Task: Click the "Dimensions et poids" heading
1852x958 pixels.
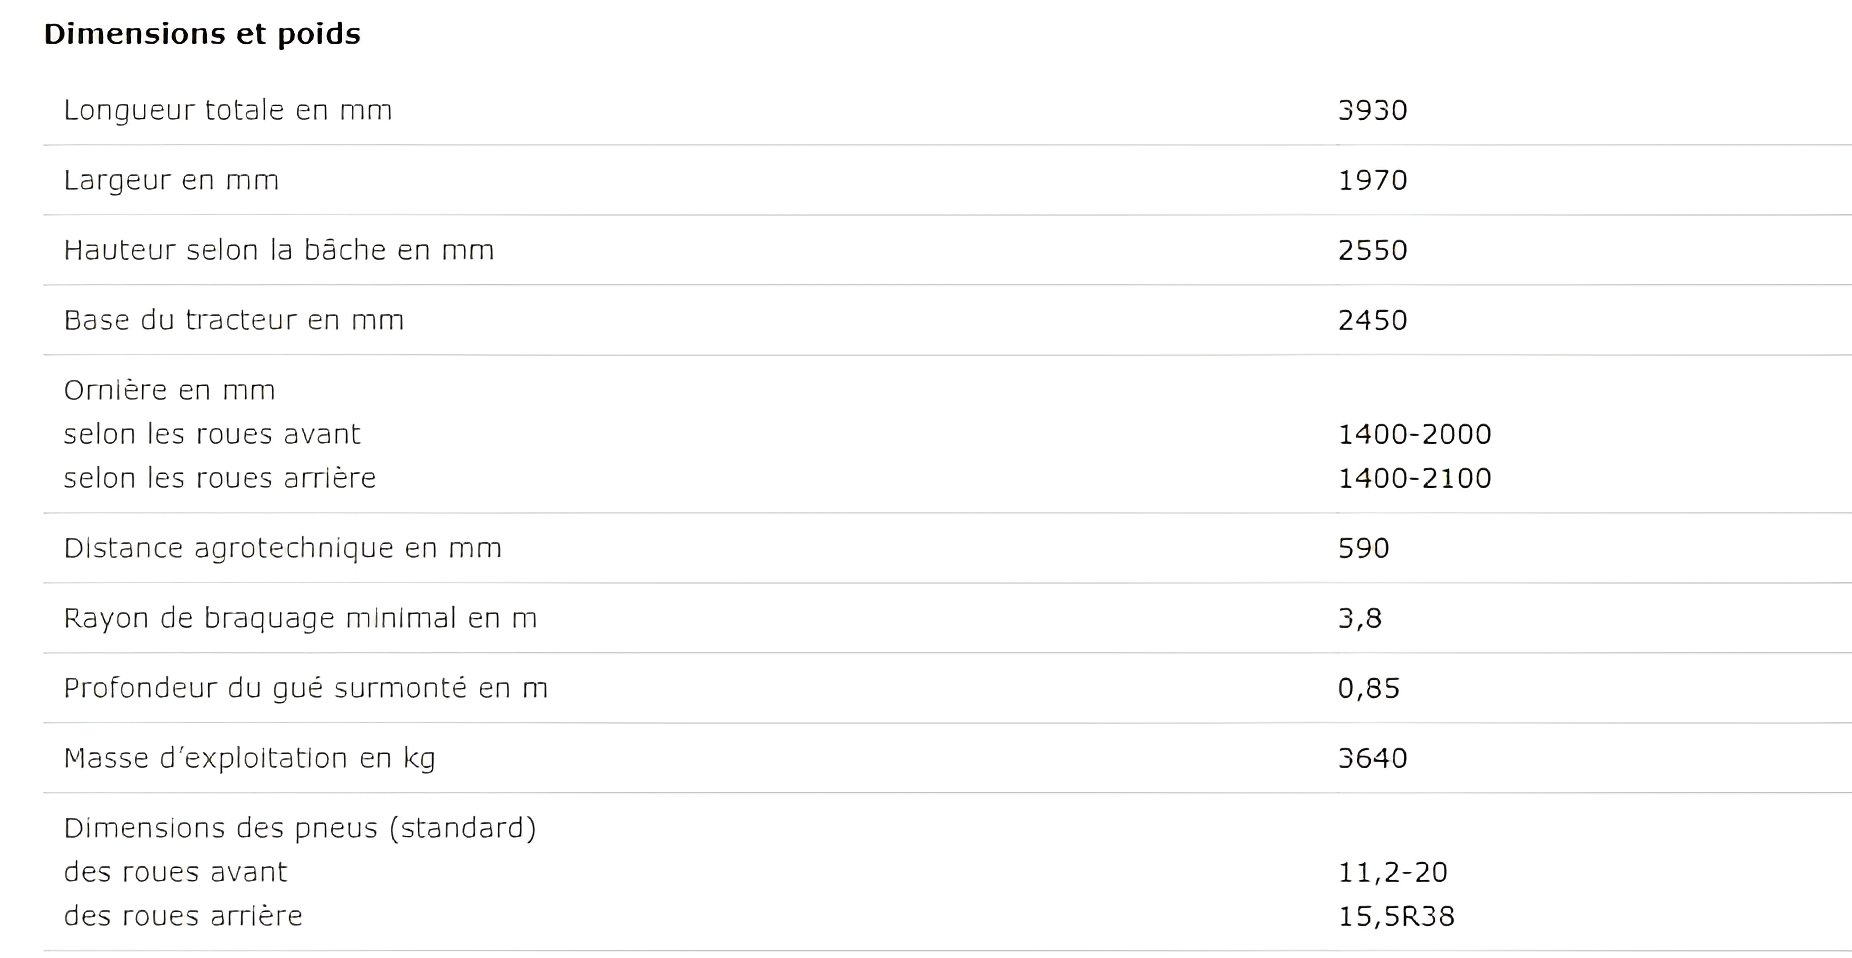Action: coord(202,34)
